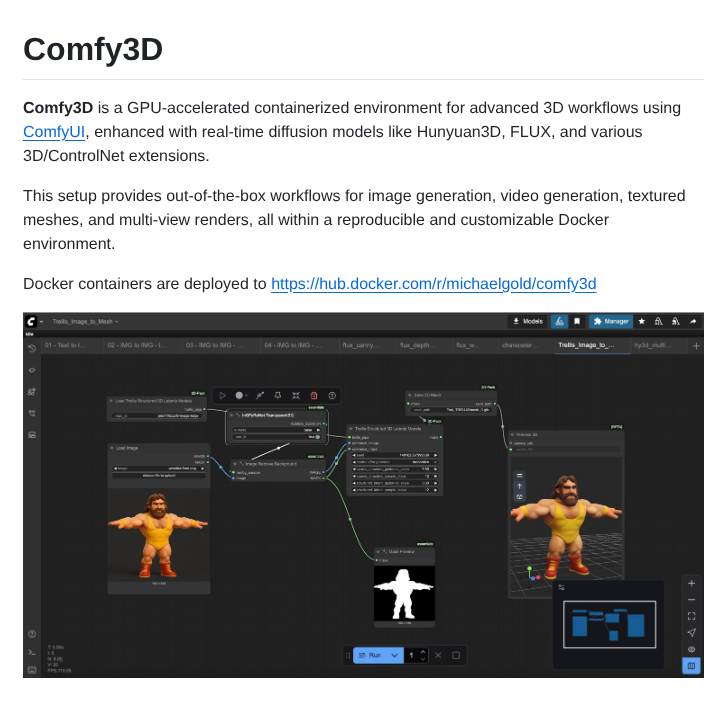The image size is (704, 703).
Task: Open the Run button dropdown chevron
Action: (x=395, y=655)
